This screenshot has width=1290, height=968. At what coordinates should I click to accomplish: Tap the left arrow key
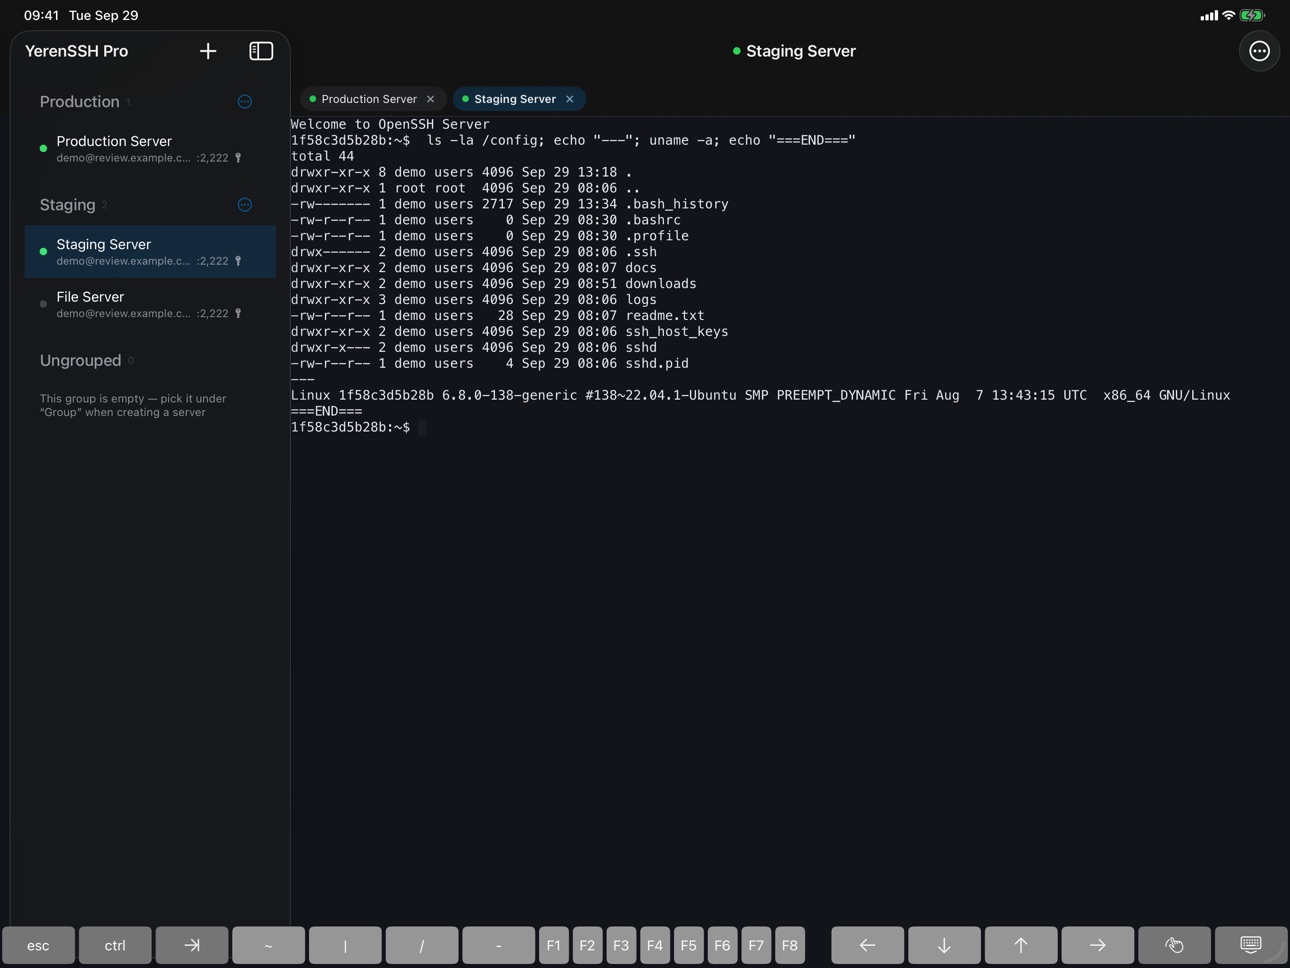(x=867, y=945)
